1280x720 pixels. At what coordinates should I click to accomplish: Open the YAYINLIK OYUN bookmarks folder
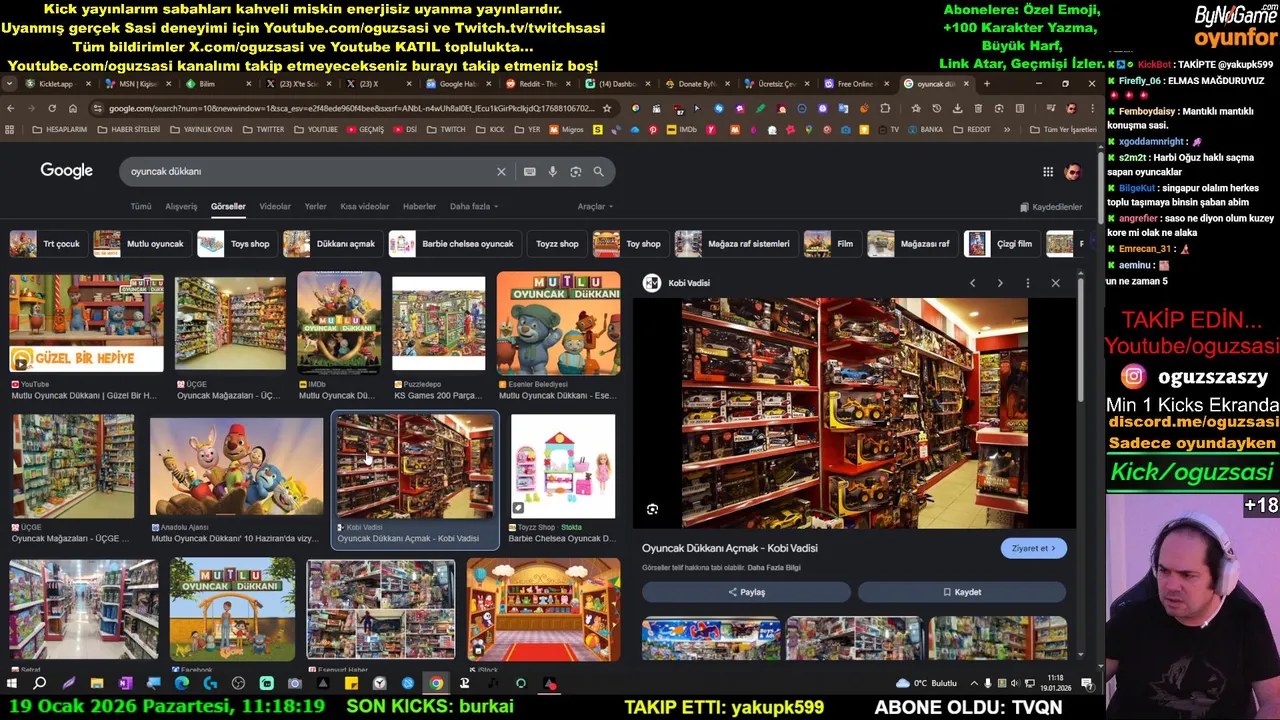(202, 130)
